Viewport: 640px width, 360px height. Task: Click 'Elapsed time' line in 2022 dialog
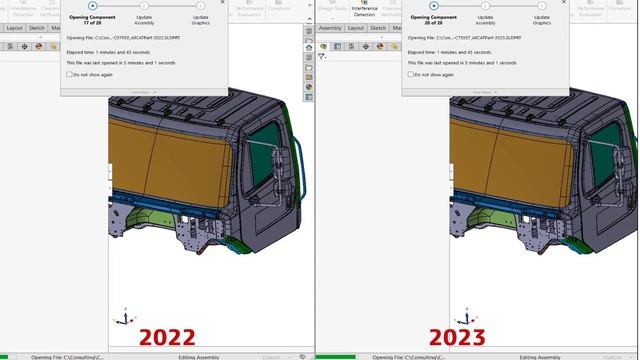tap(108, 52)
